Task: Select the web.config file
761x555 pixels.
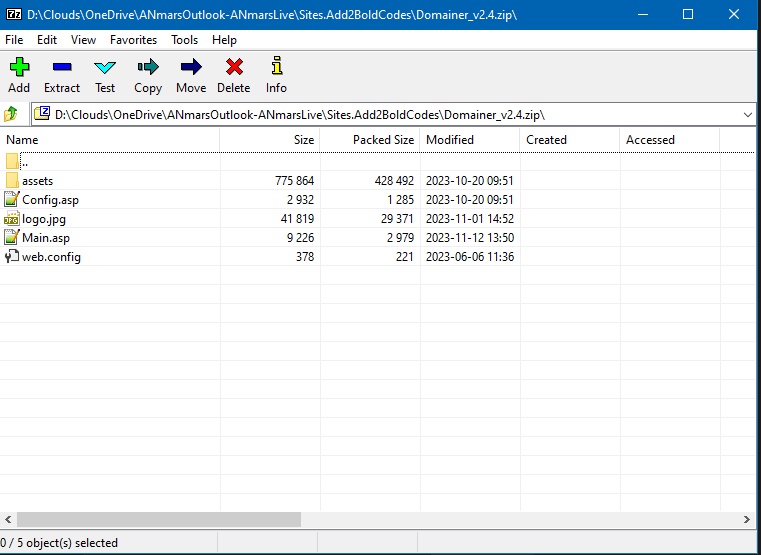Action: (51, 257)
